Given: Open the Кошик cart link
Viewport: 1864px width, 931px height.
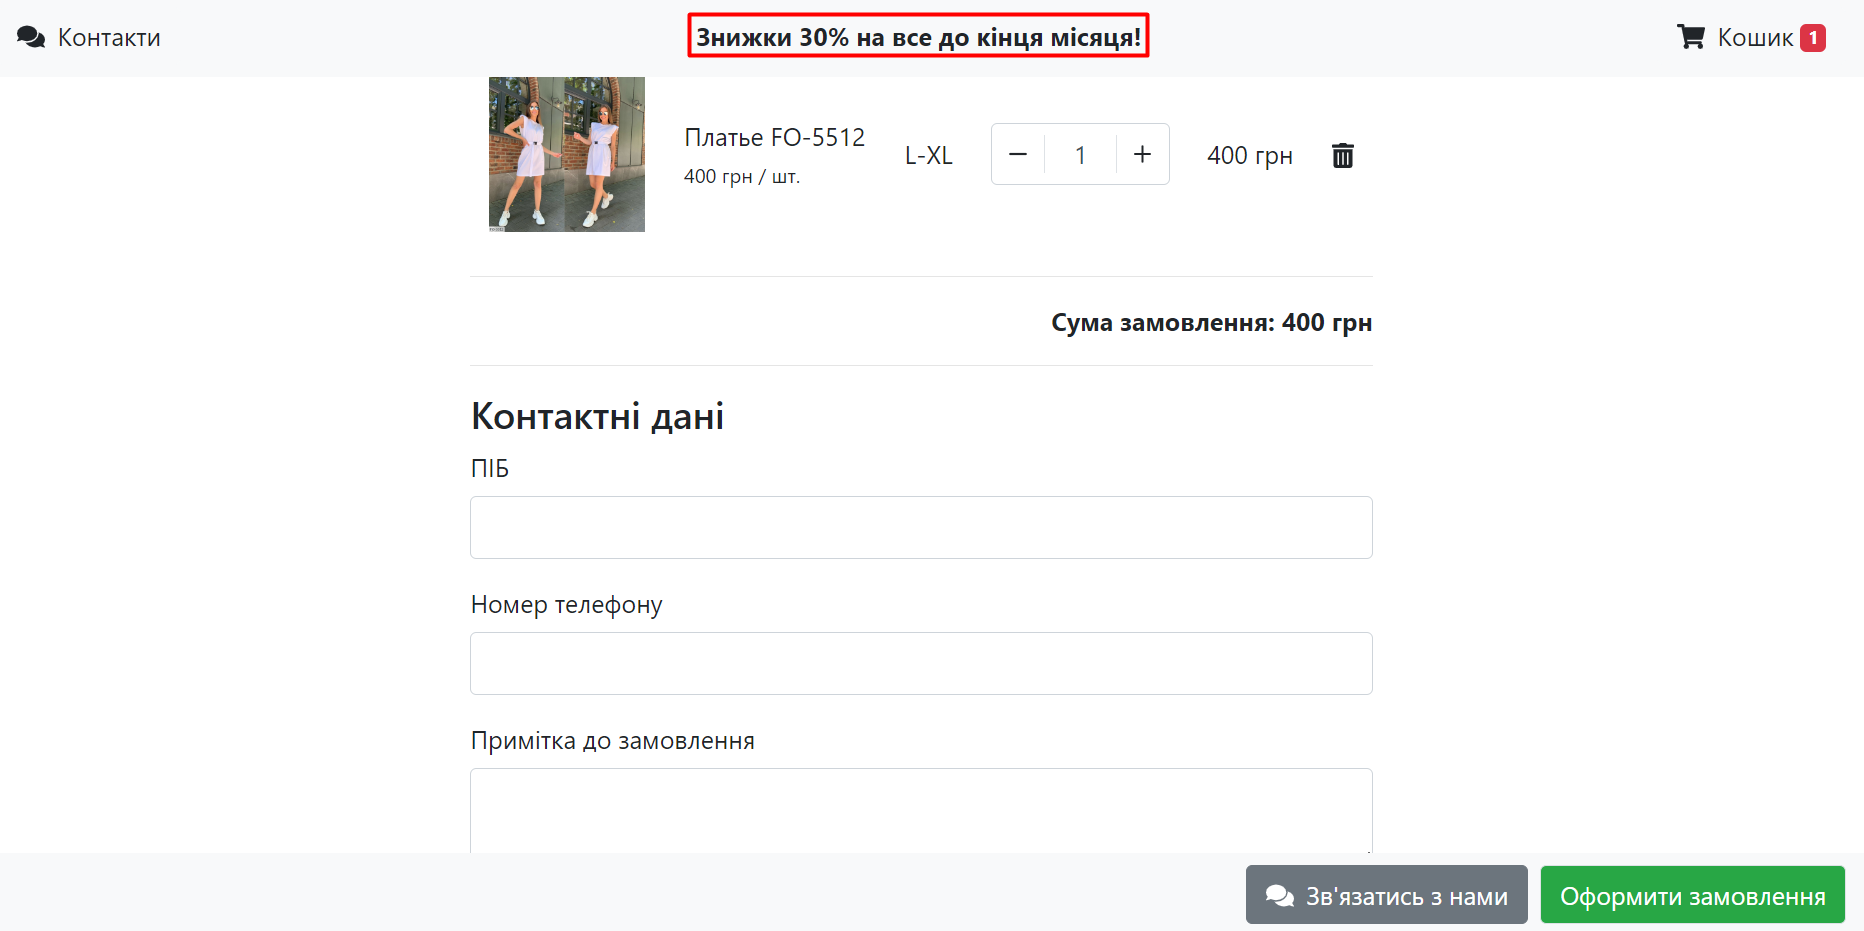Looking at the screenshot, I should [x=1751, y=38].
